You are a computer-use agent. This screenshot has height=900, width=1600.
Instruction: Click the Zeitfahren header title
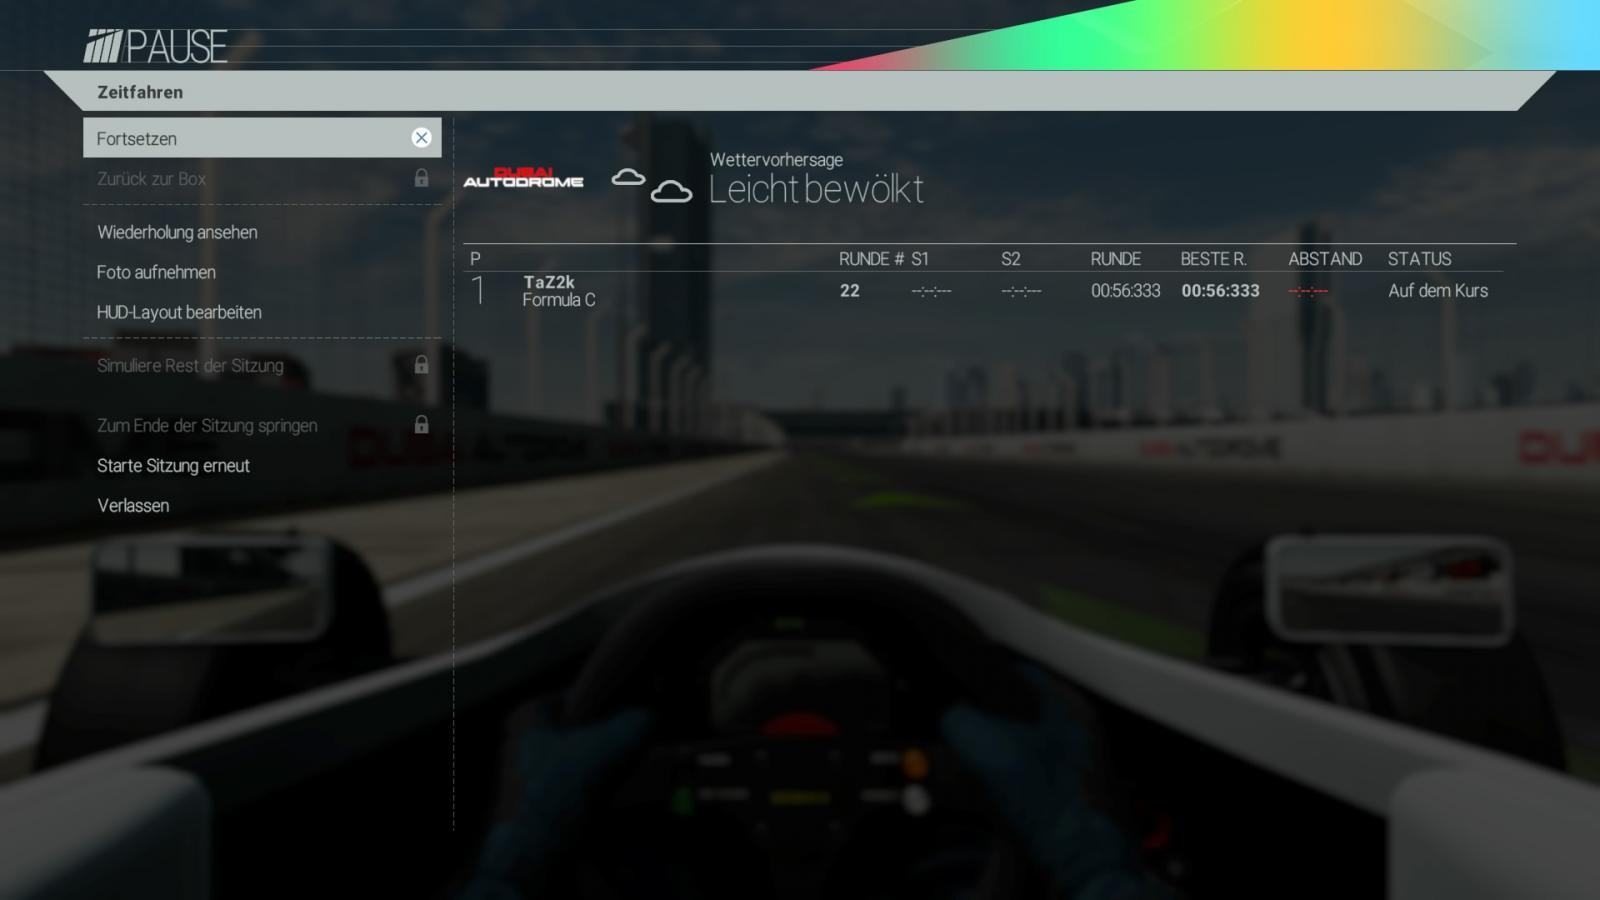click(x=140, y=92)
